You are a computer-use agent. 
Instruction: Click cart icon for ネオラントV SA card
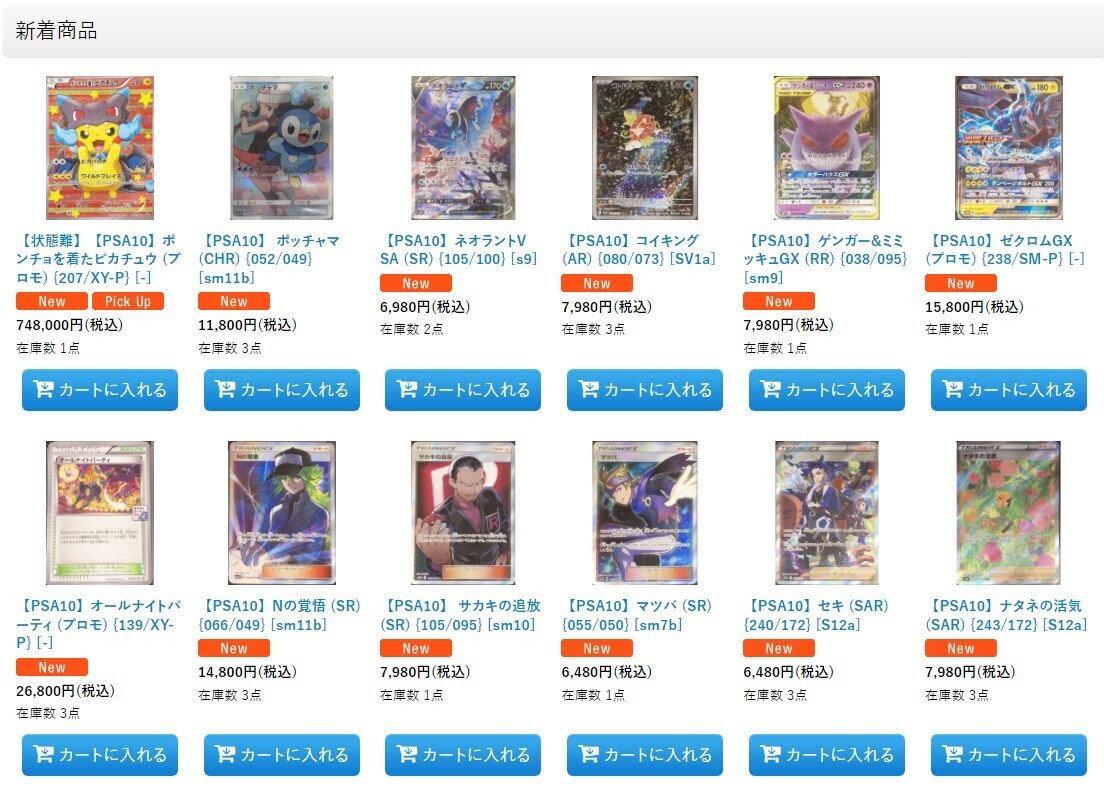click(408, 389)
